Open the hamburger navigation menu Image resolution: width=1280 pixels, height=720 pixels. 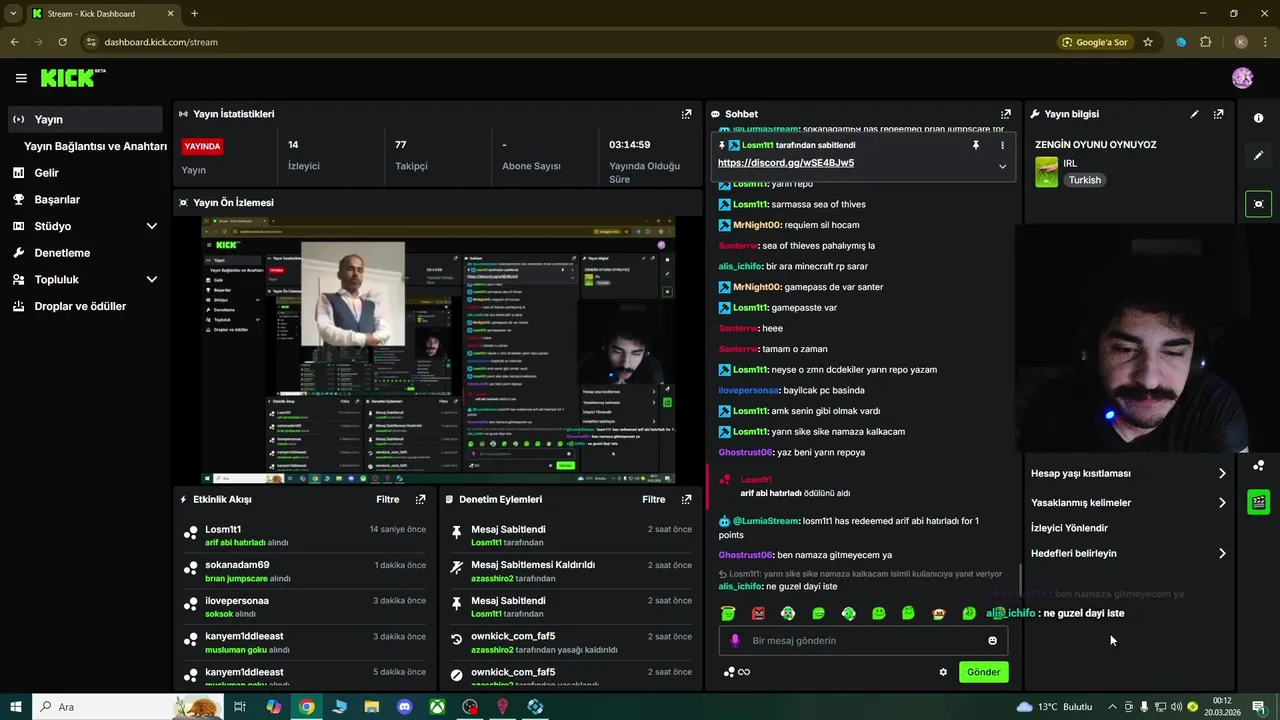[21, 78]
